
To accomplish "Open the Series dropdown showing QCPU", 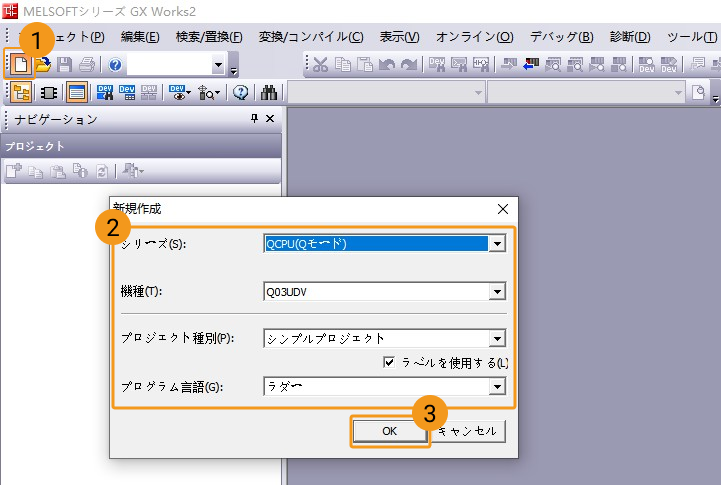I will click(497, 244).
